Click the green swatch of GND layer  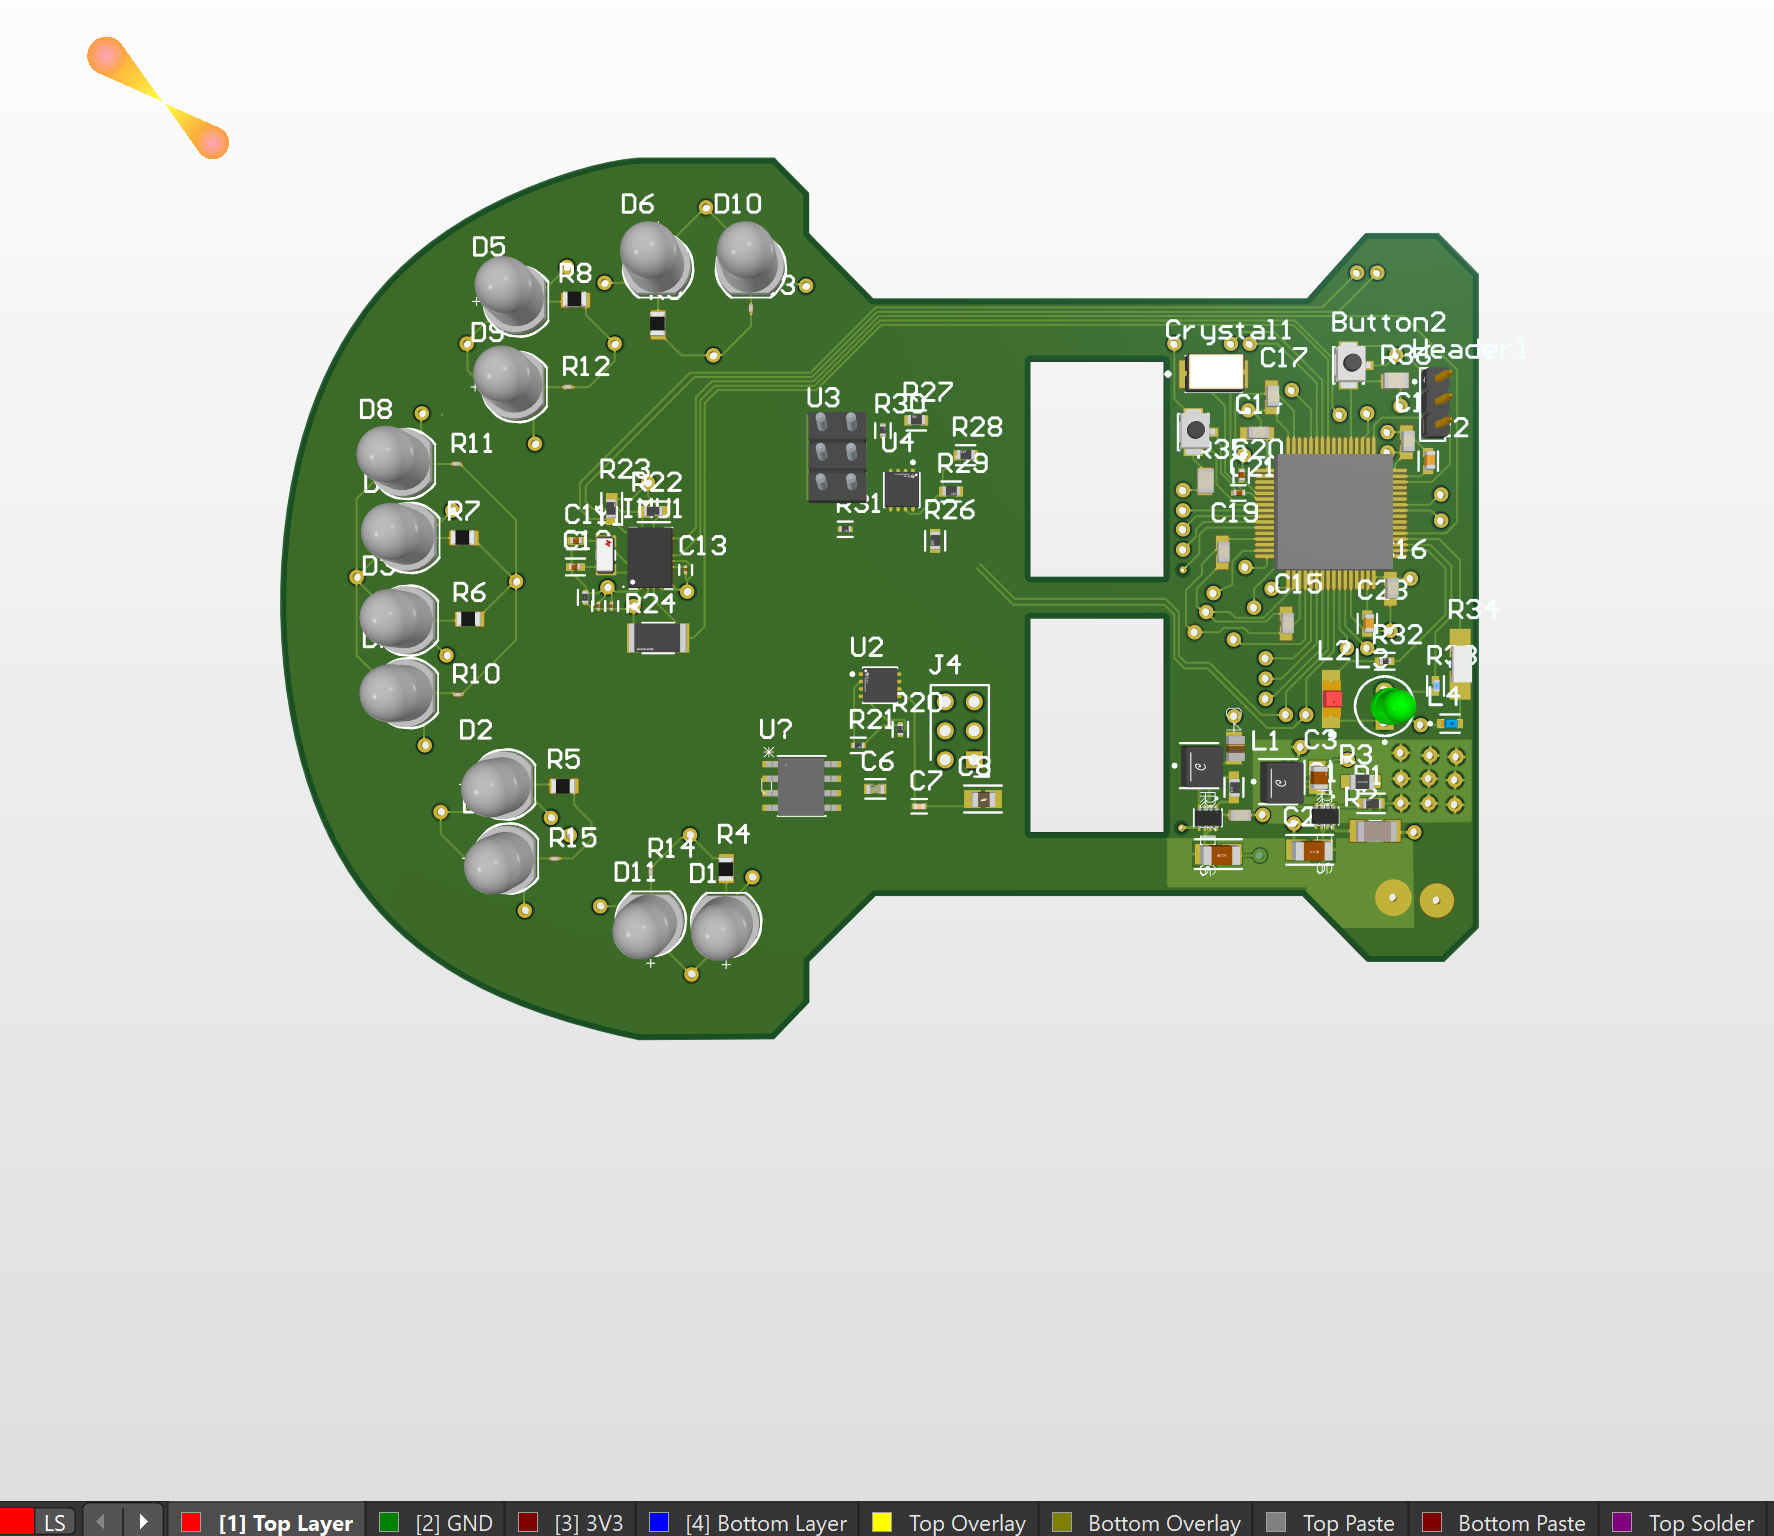[389, 1522]
